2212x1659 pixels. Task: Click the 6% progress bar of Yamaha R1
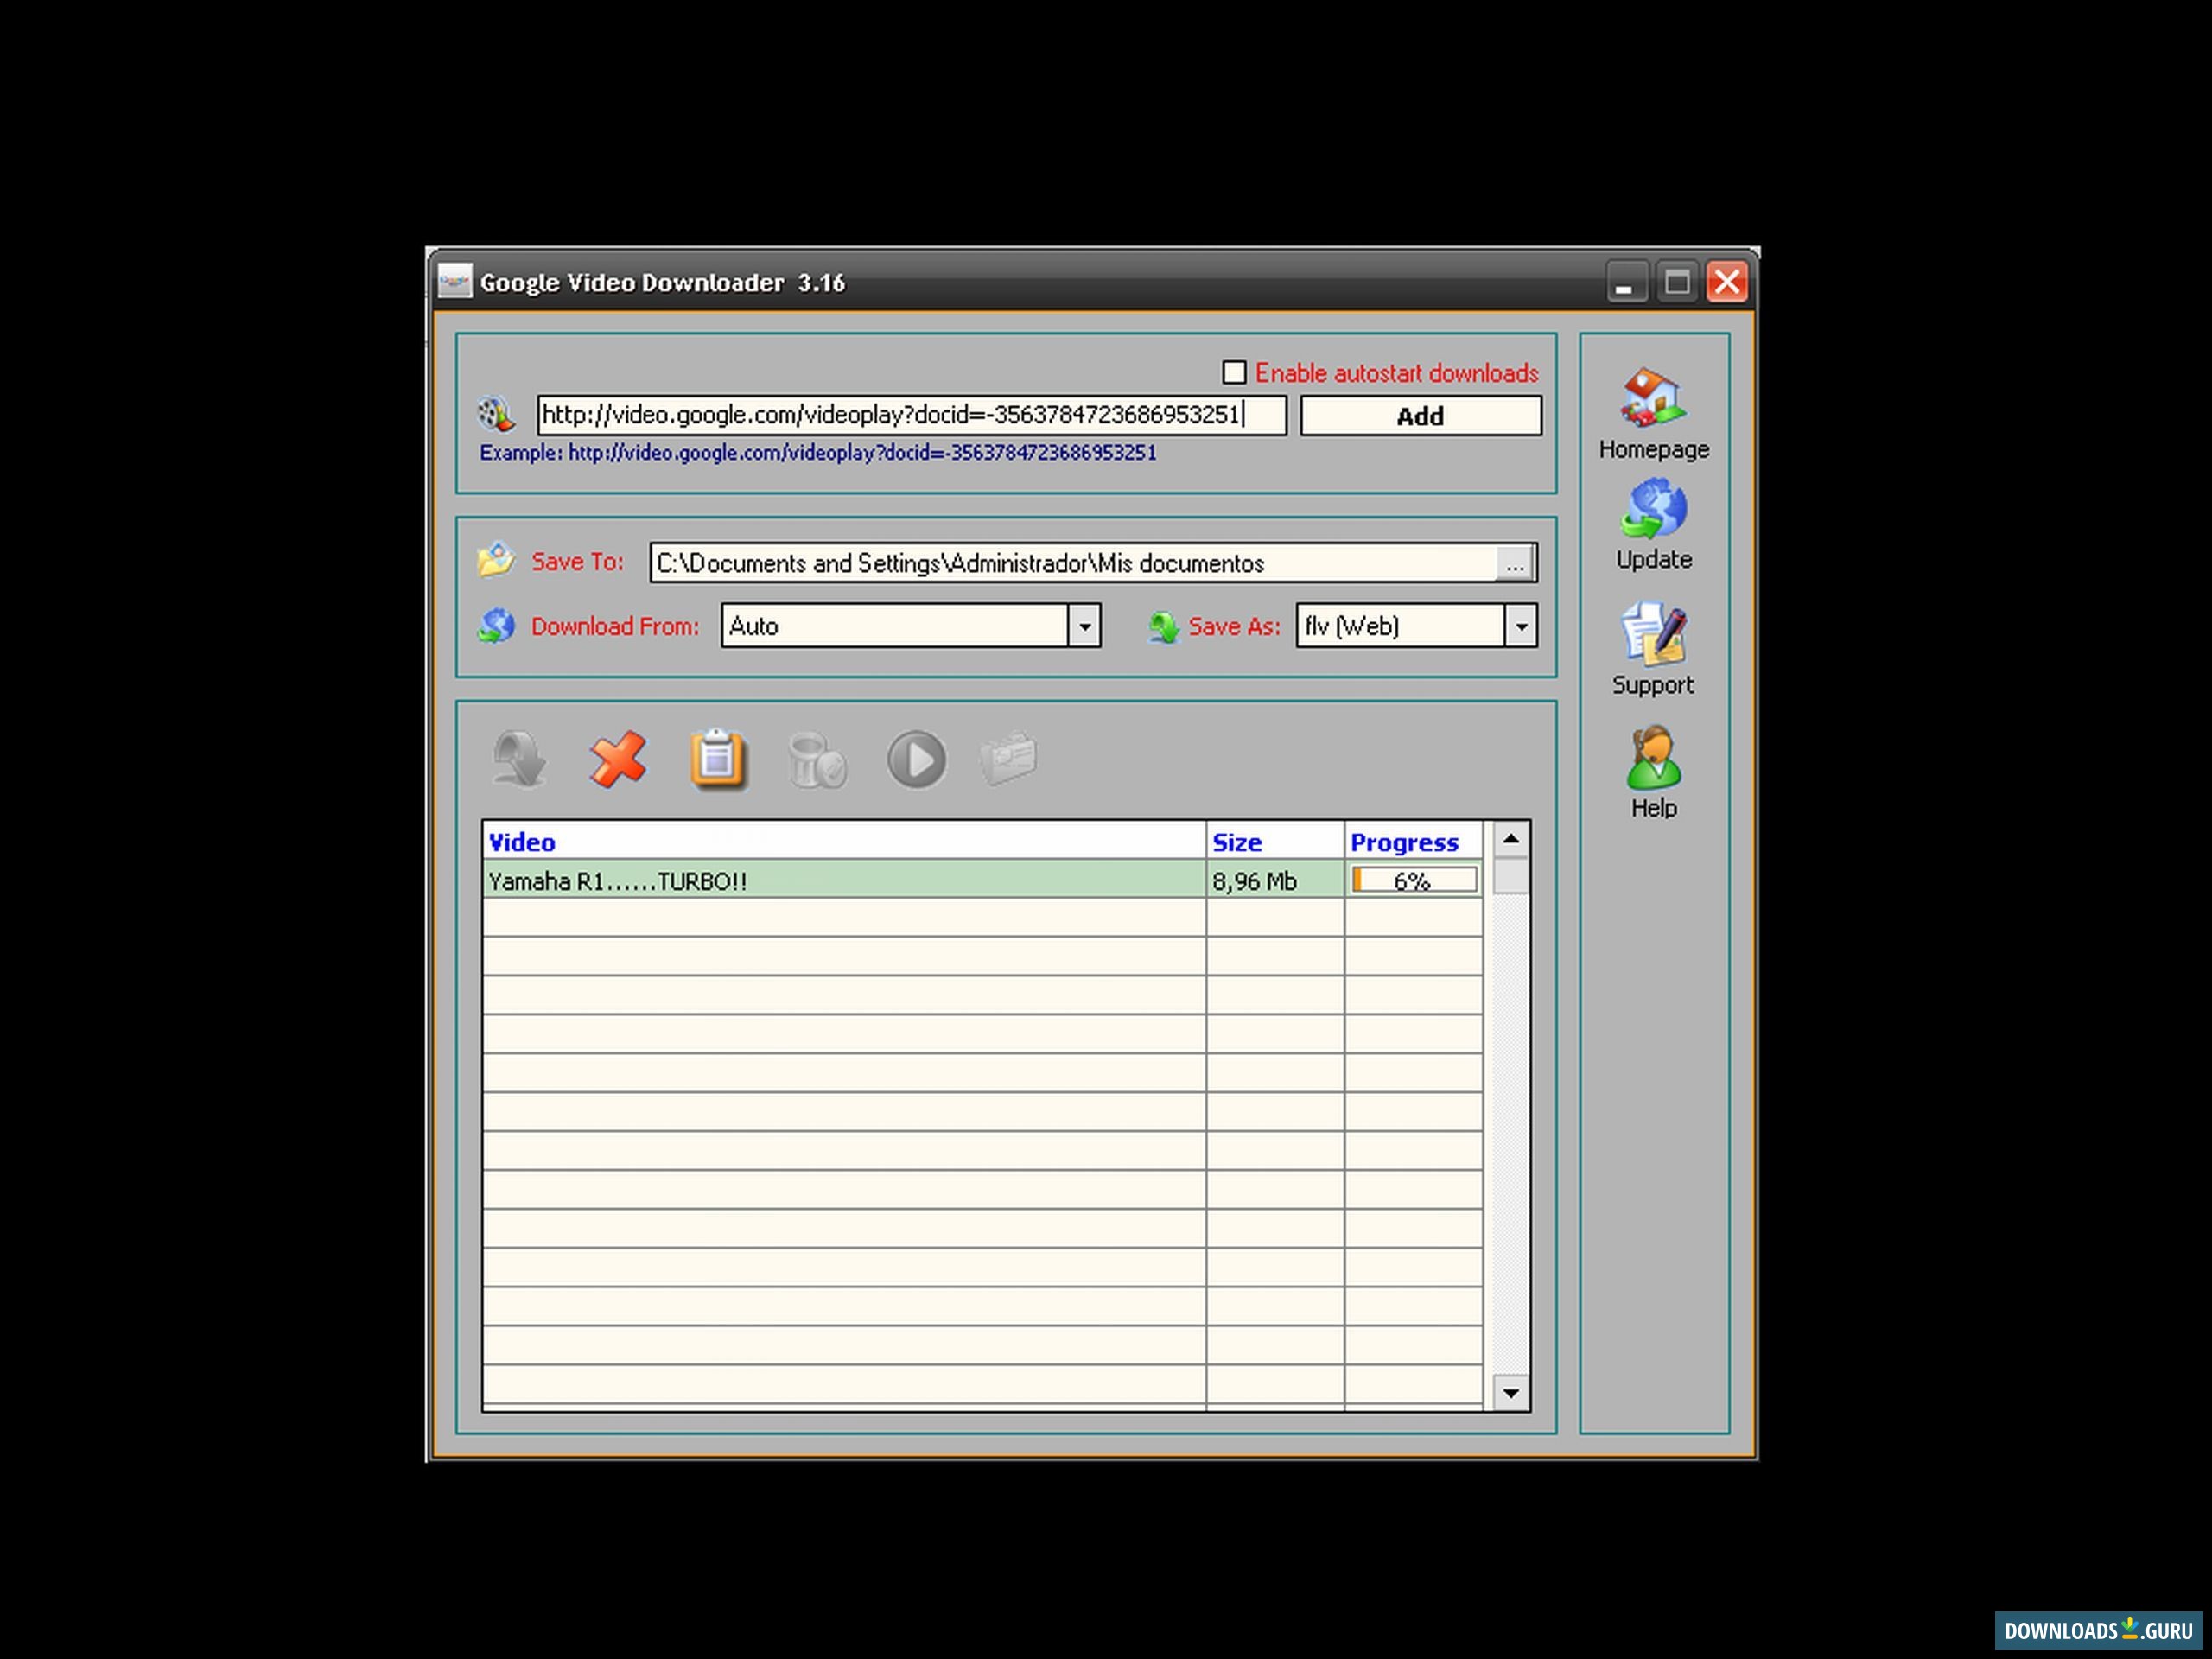1414,880
